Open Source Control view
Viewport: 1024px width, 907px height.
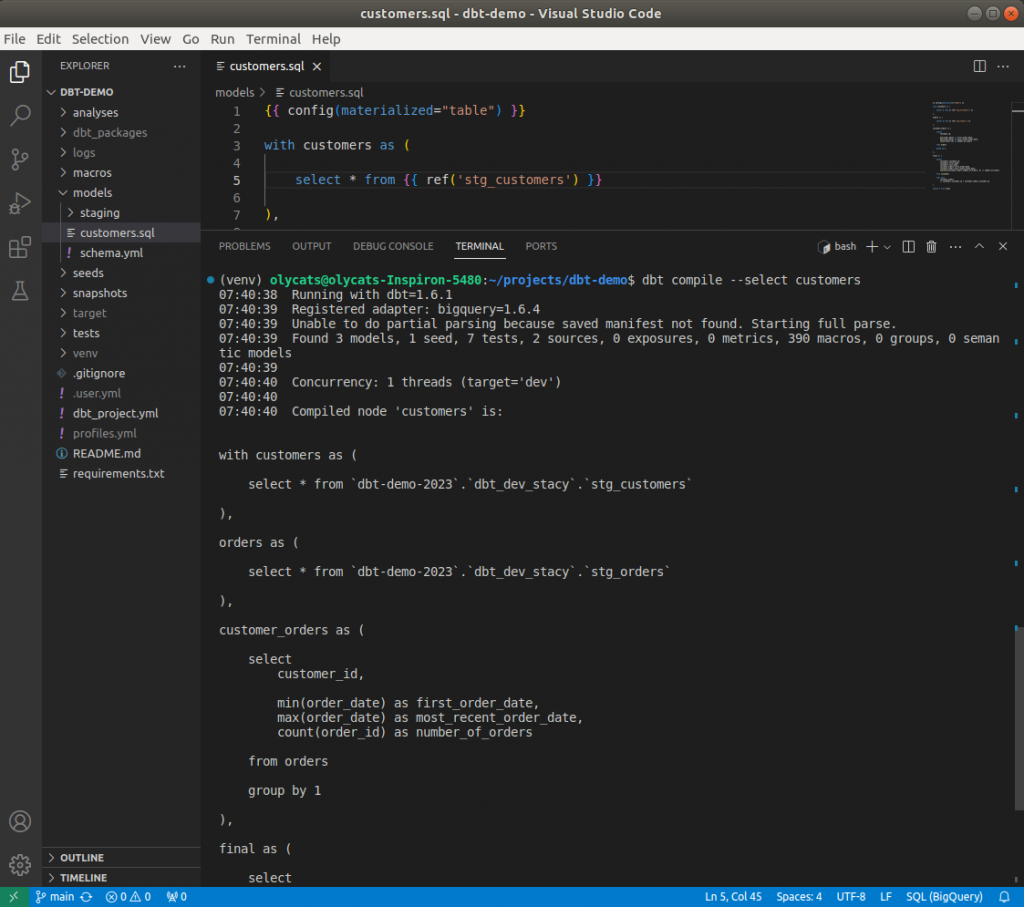[x=20, y=159]
